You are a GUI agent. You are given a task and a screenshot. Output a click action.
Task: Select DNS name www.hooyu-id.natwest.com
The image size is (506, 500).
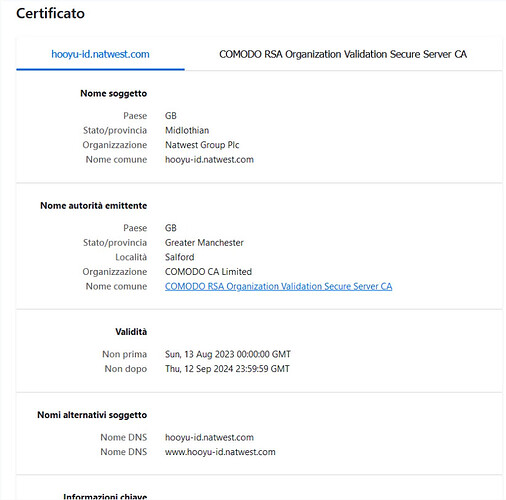(220, 452)
